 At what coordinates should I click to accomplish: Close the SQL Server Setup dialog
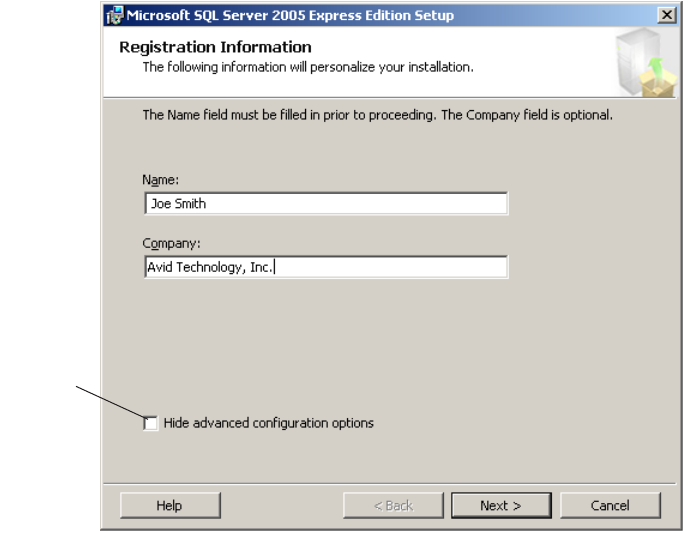click(666, 15)
